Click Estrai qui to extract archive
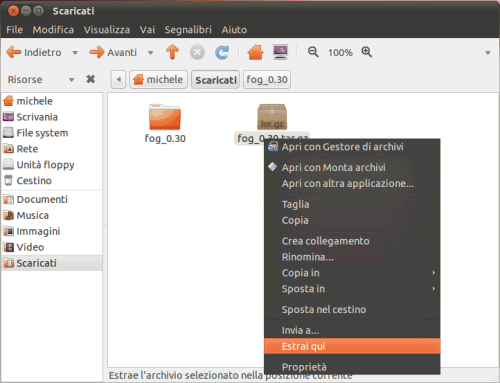The width and height of the screenshot is (500, 383). (352, 346)
